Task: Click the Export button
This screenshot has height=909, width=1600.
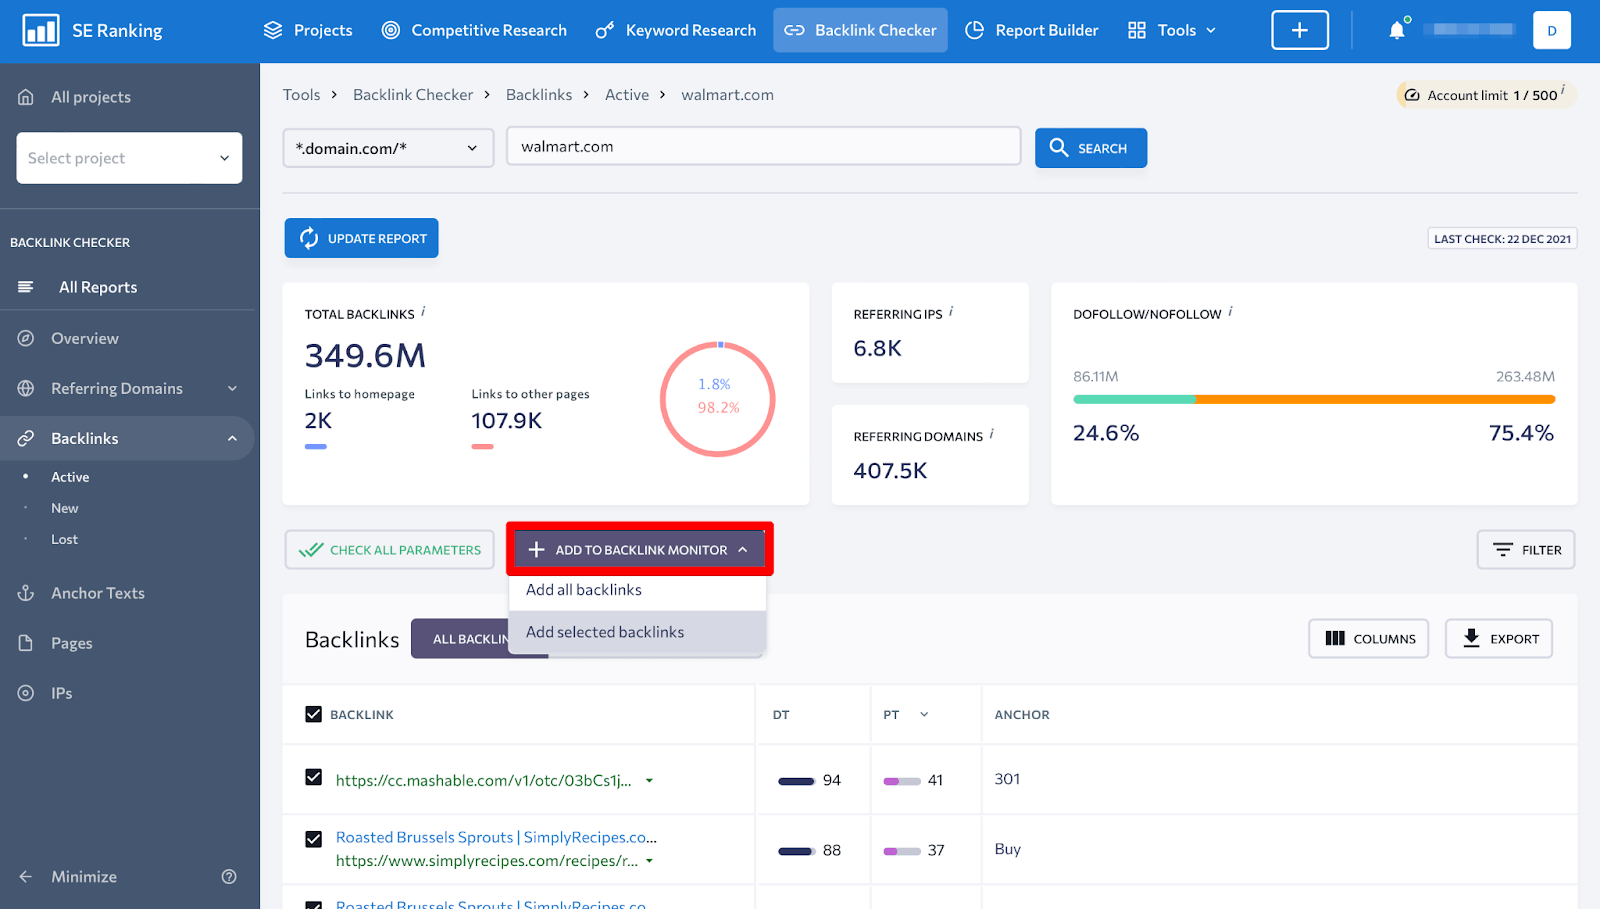Action: pos(1499,638)
